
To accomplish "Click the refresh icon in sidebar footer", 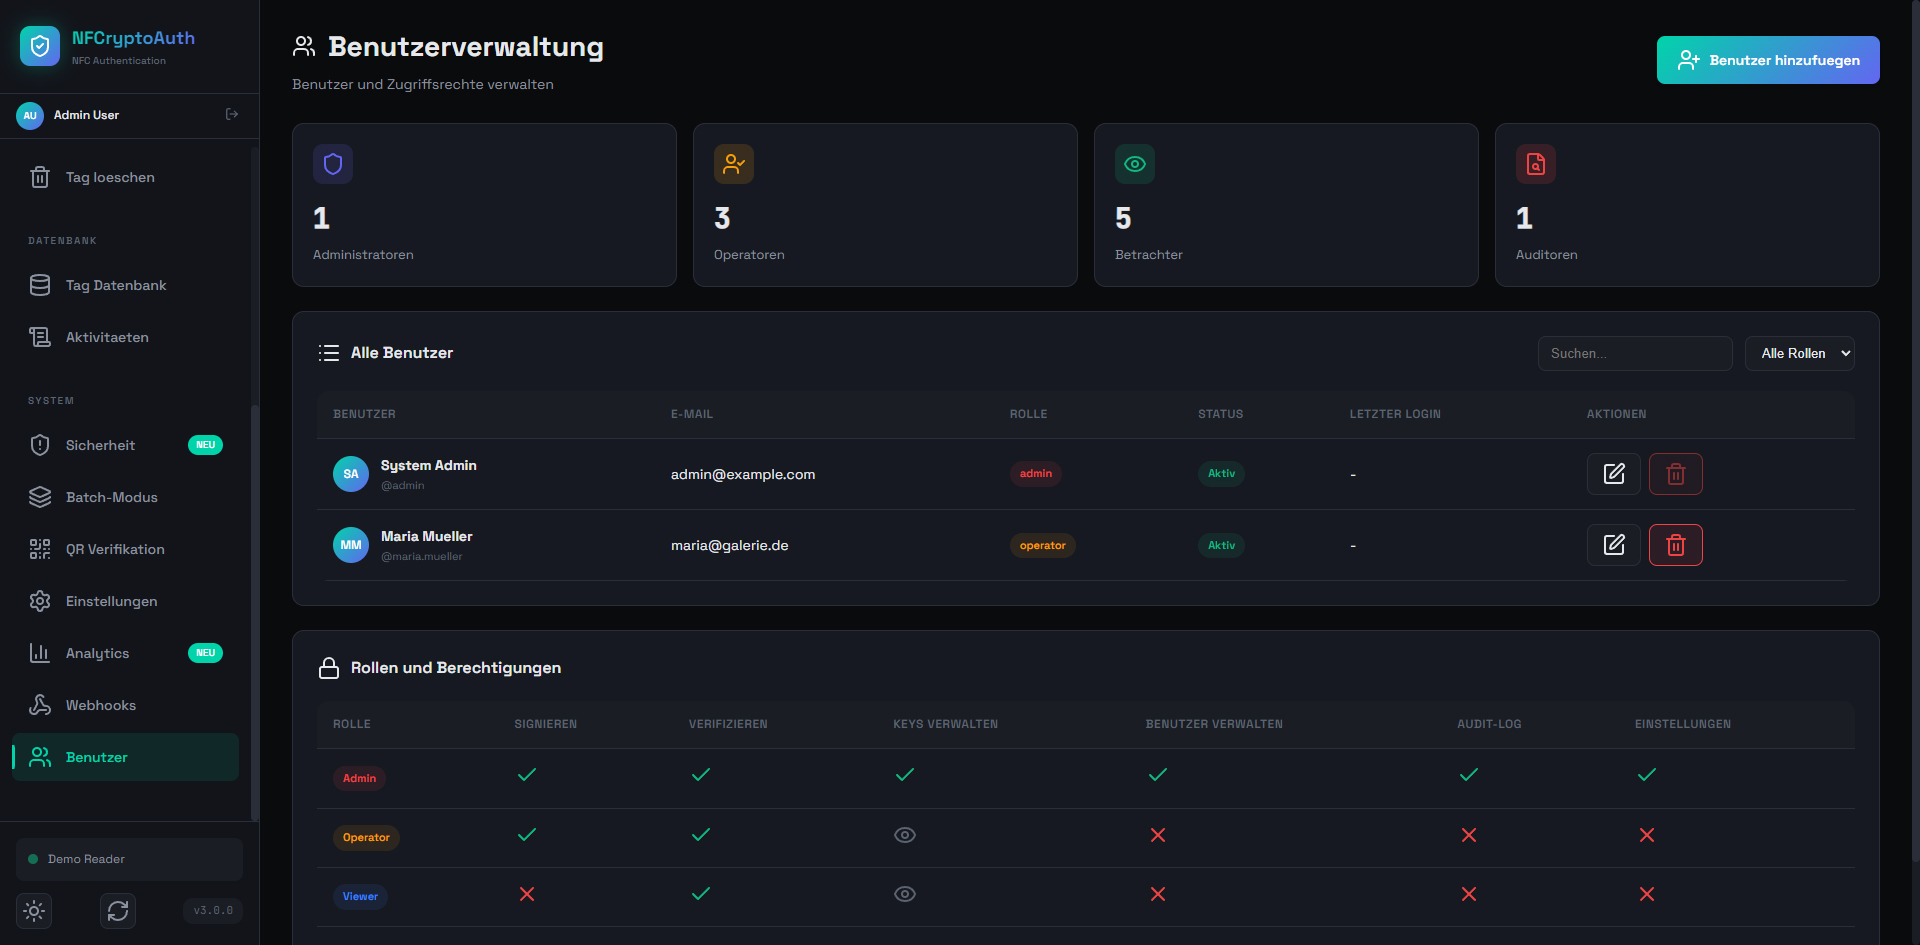I will (x=118, y=911).
